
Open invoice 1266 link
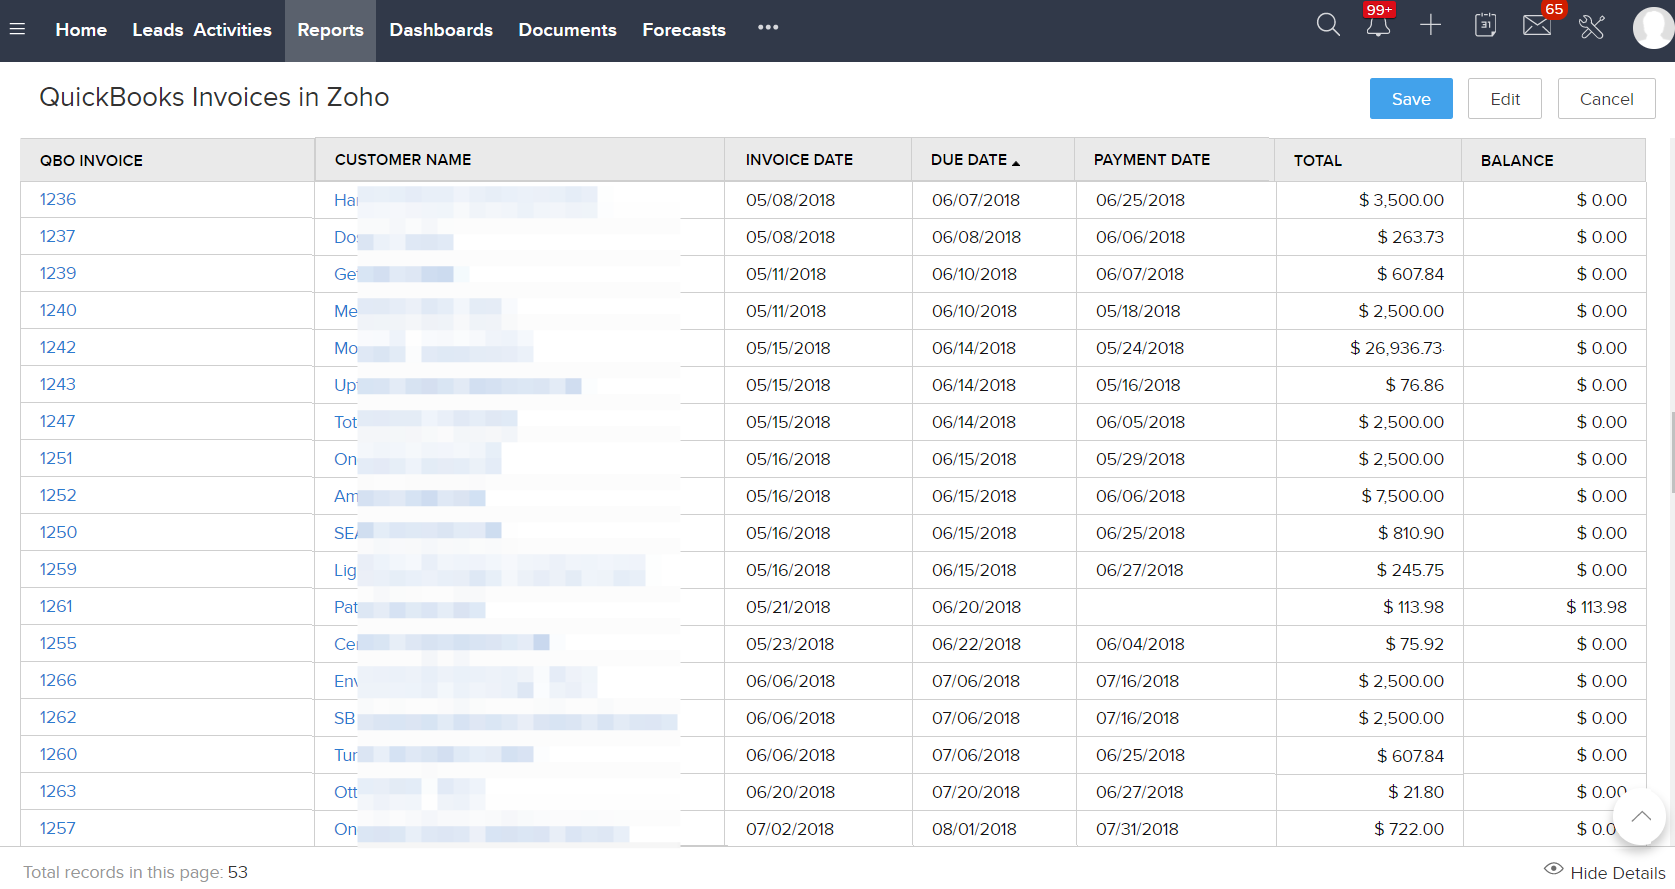tap(58, 680)
